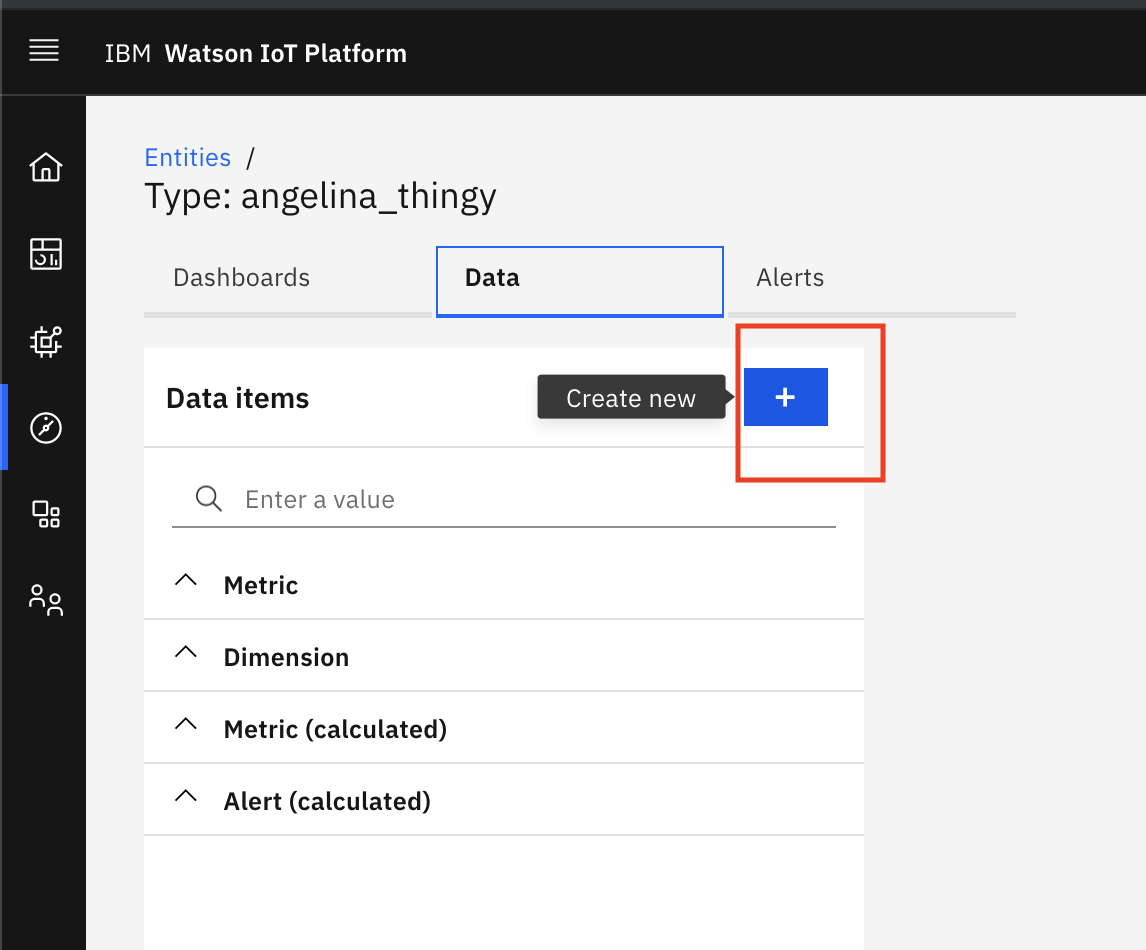Image resolution: width=1146 pixels, height=950 pixels.
Task: Focus the Enter a value search field
Action: [x=504, y=500]
